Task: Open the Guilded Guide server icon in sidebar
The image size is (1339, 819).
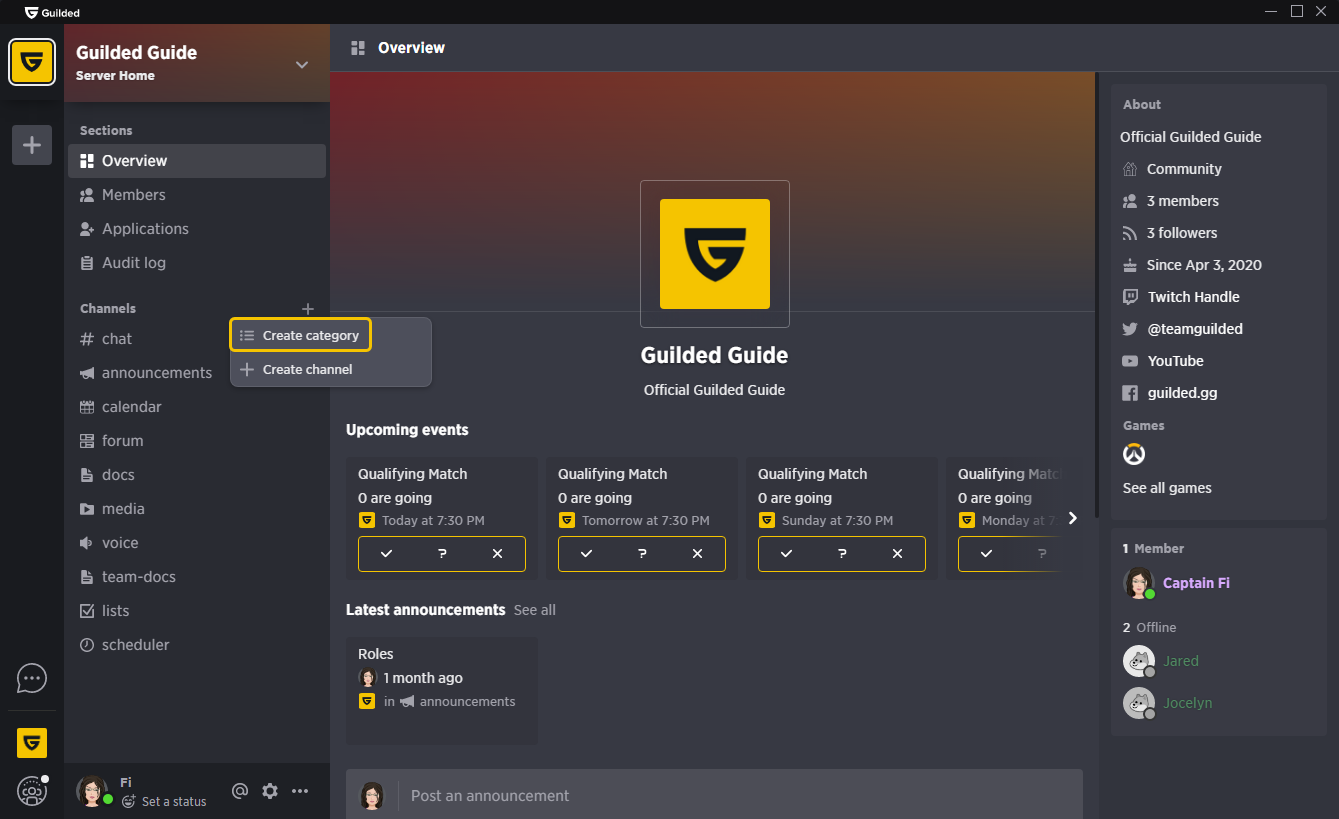Action: pos(32,62)
